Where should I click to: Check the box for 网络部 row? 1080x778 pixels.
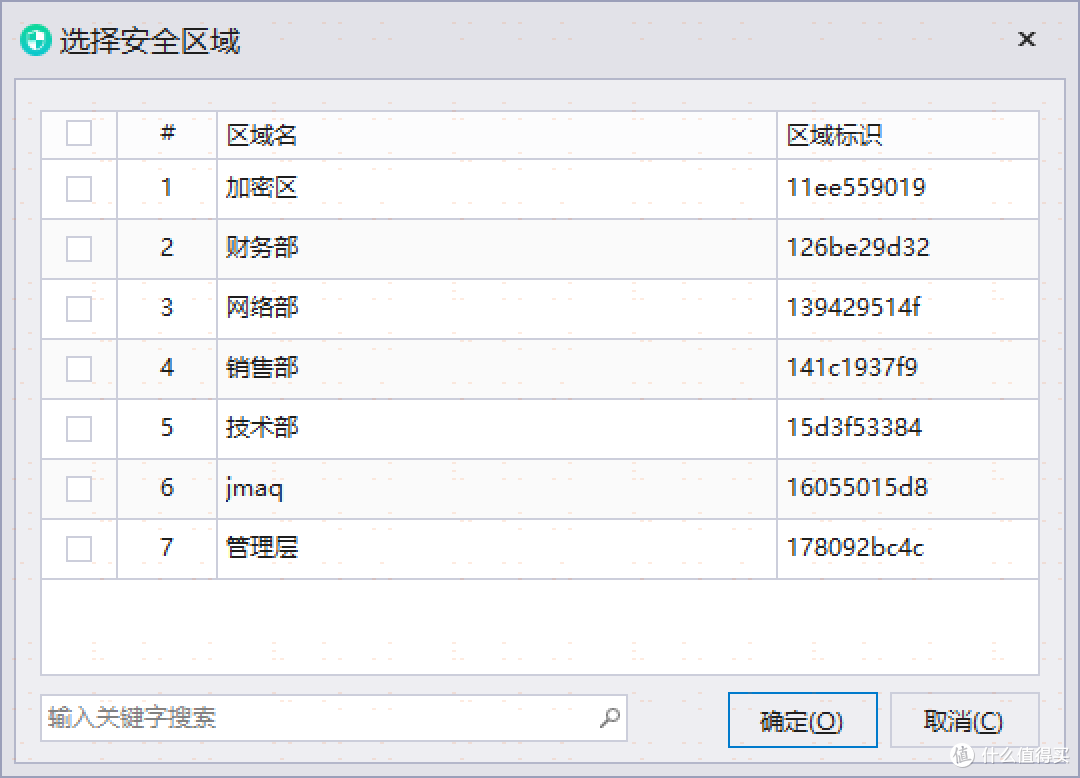(79, 308)
